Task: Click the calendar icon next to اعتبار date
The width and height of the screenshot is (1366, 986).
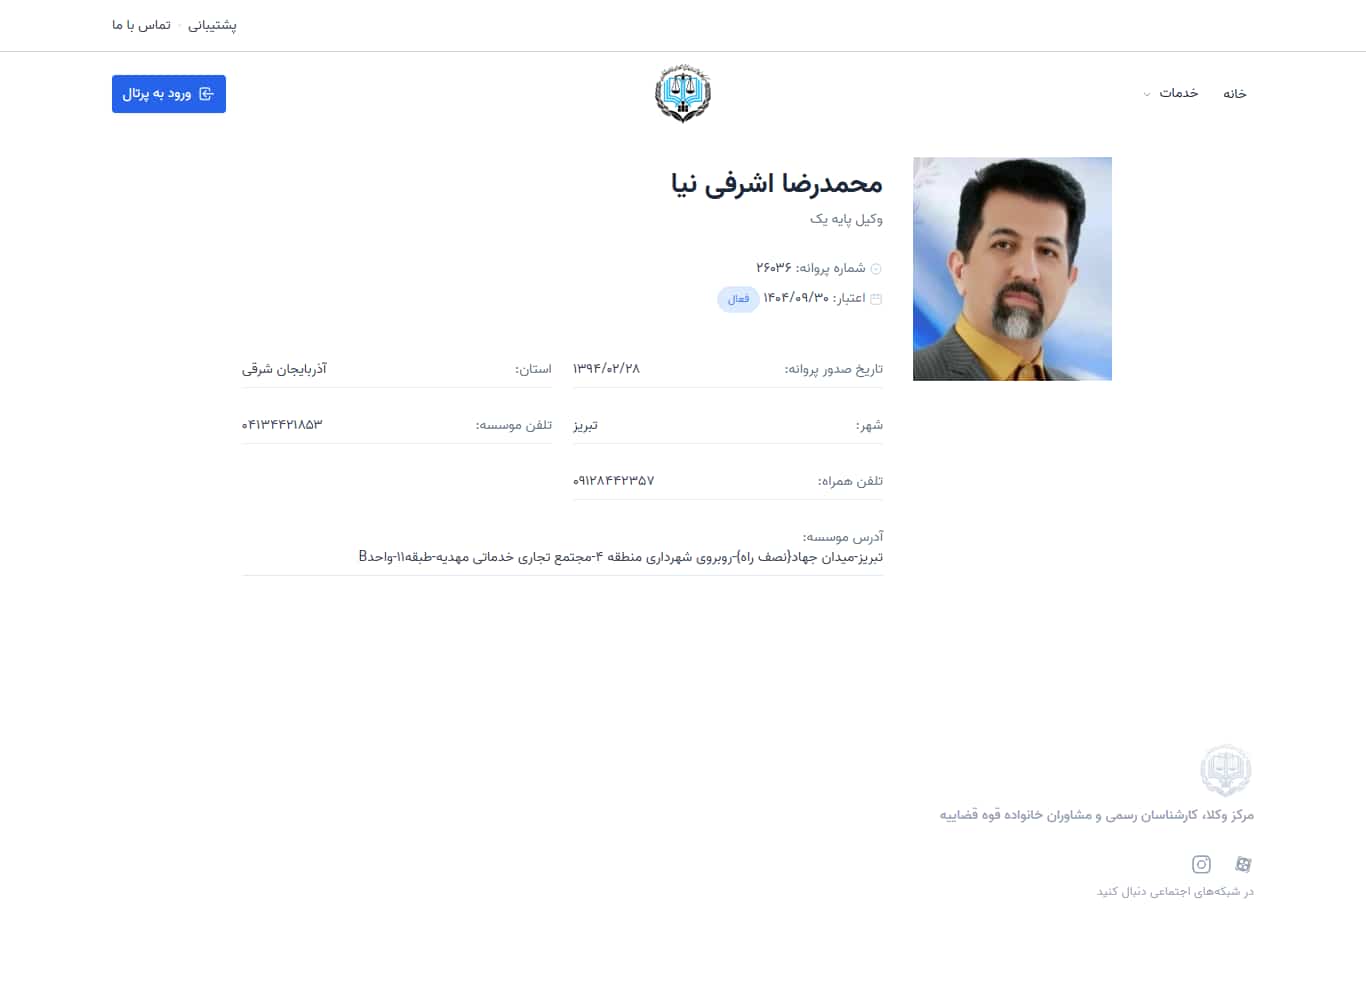Action: point(875,298)
